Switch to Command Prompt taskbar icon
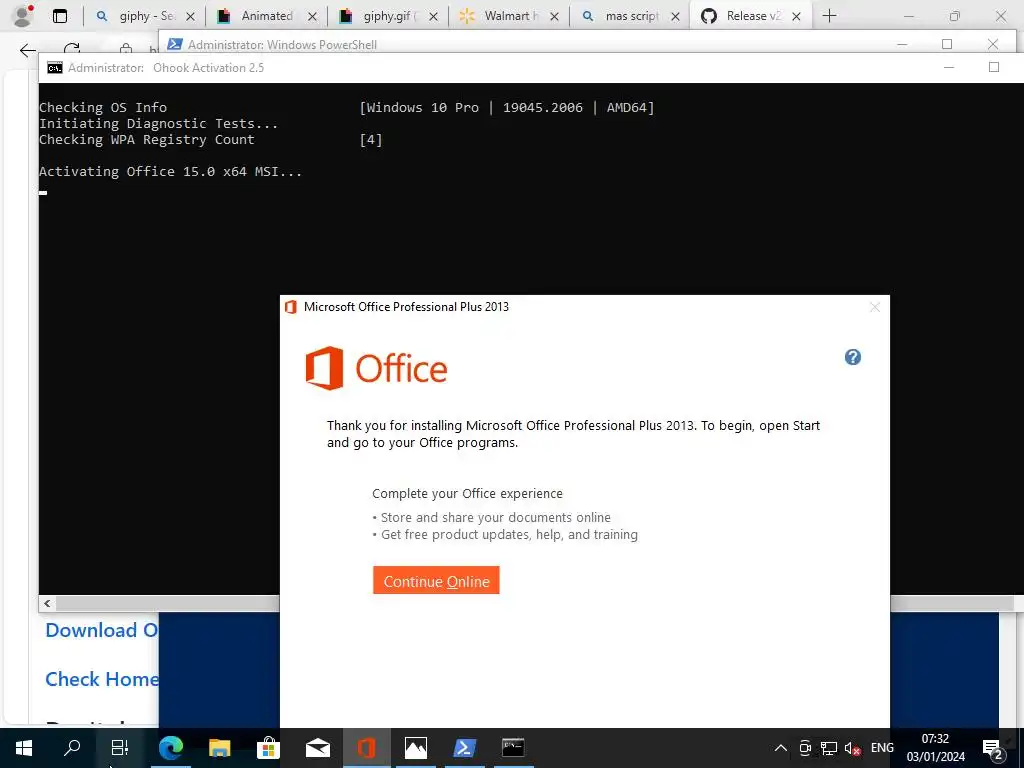Viewport: 1024px width, 768px height. click(x=513, y=748)
